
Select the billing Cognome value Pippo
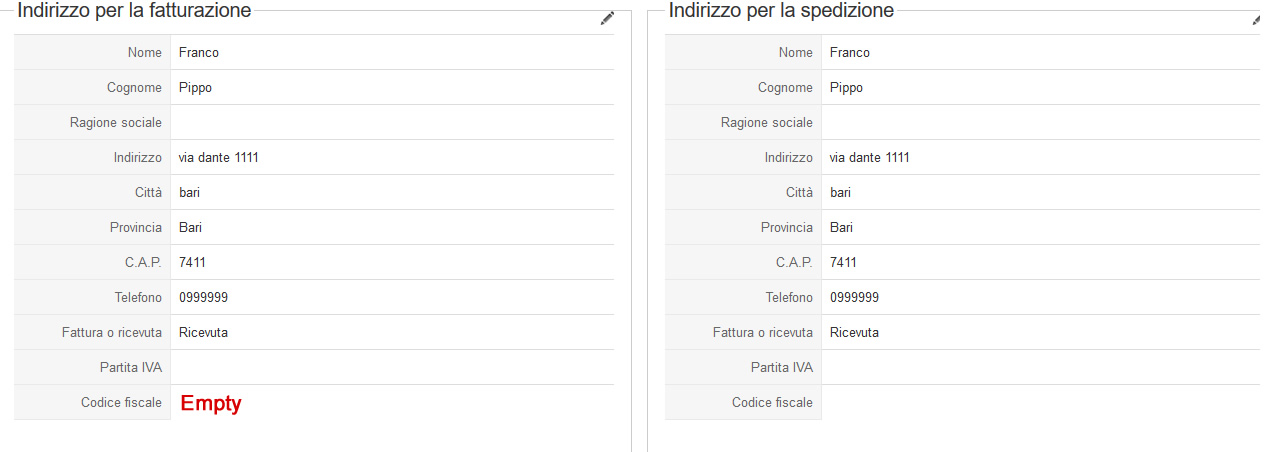tap(195, 88)
